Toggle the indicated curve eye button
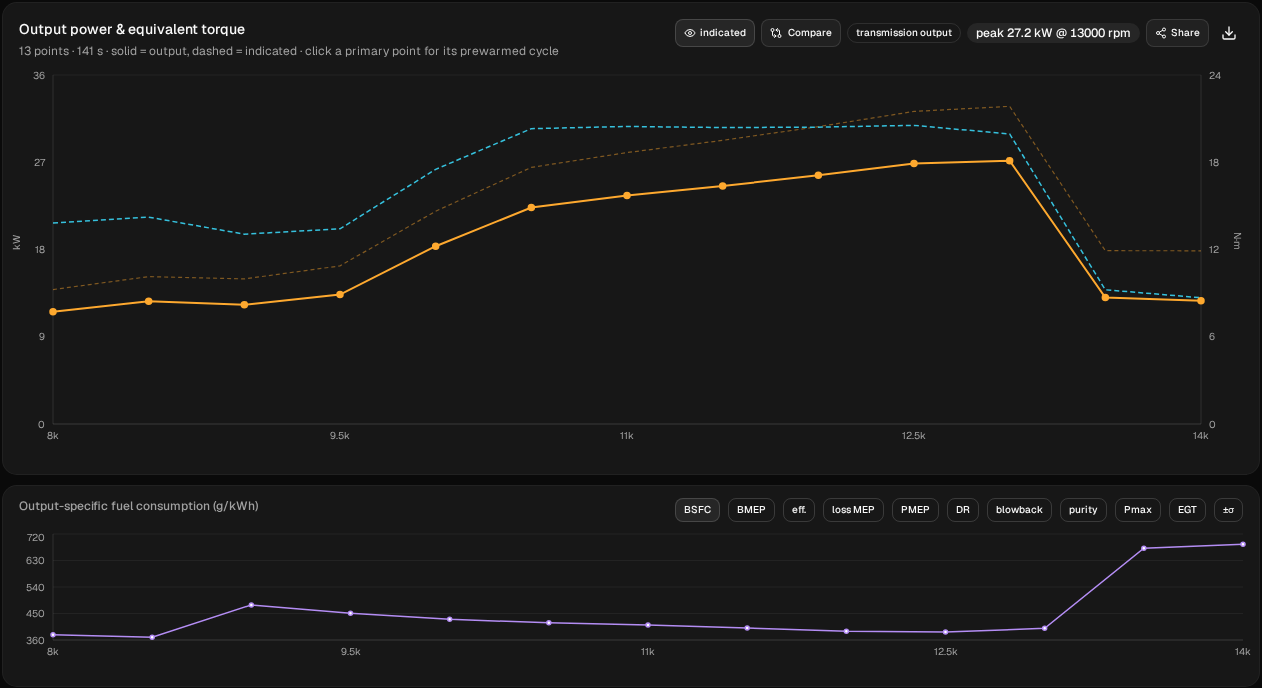This screenshot has width=1262, height=688. [715, 33]
